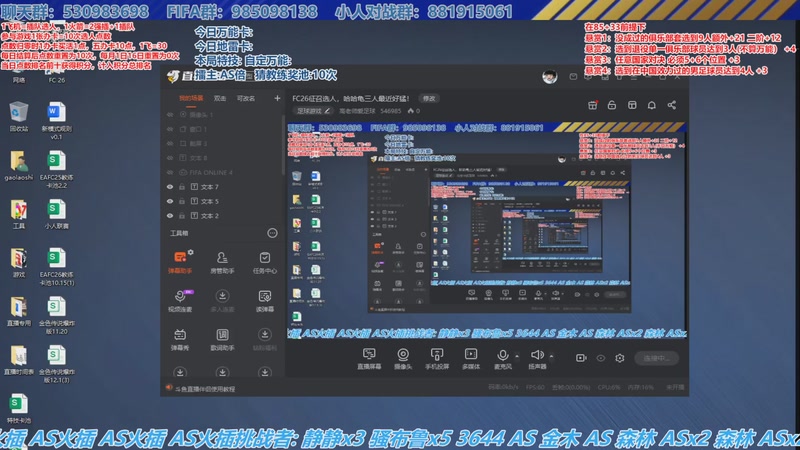Open stream settings gear icon
The height and width of the screenshot is (450, 800).
tap(619, 358)
